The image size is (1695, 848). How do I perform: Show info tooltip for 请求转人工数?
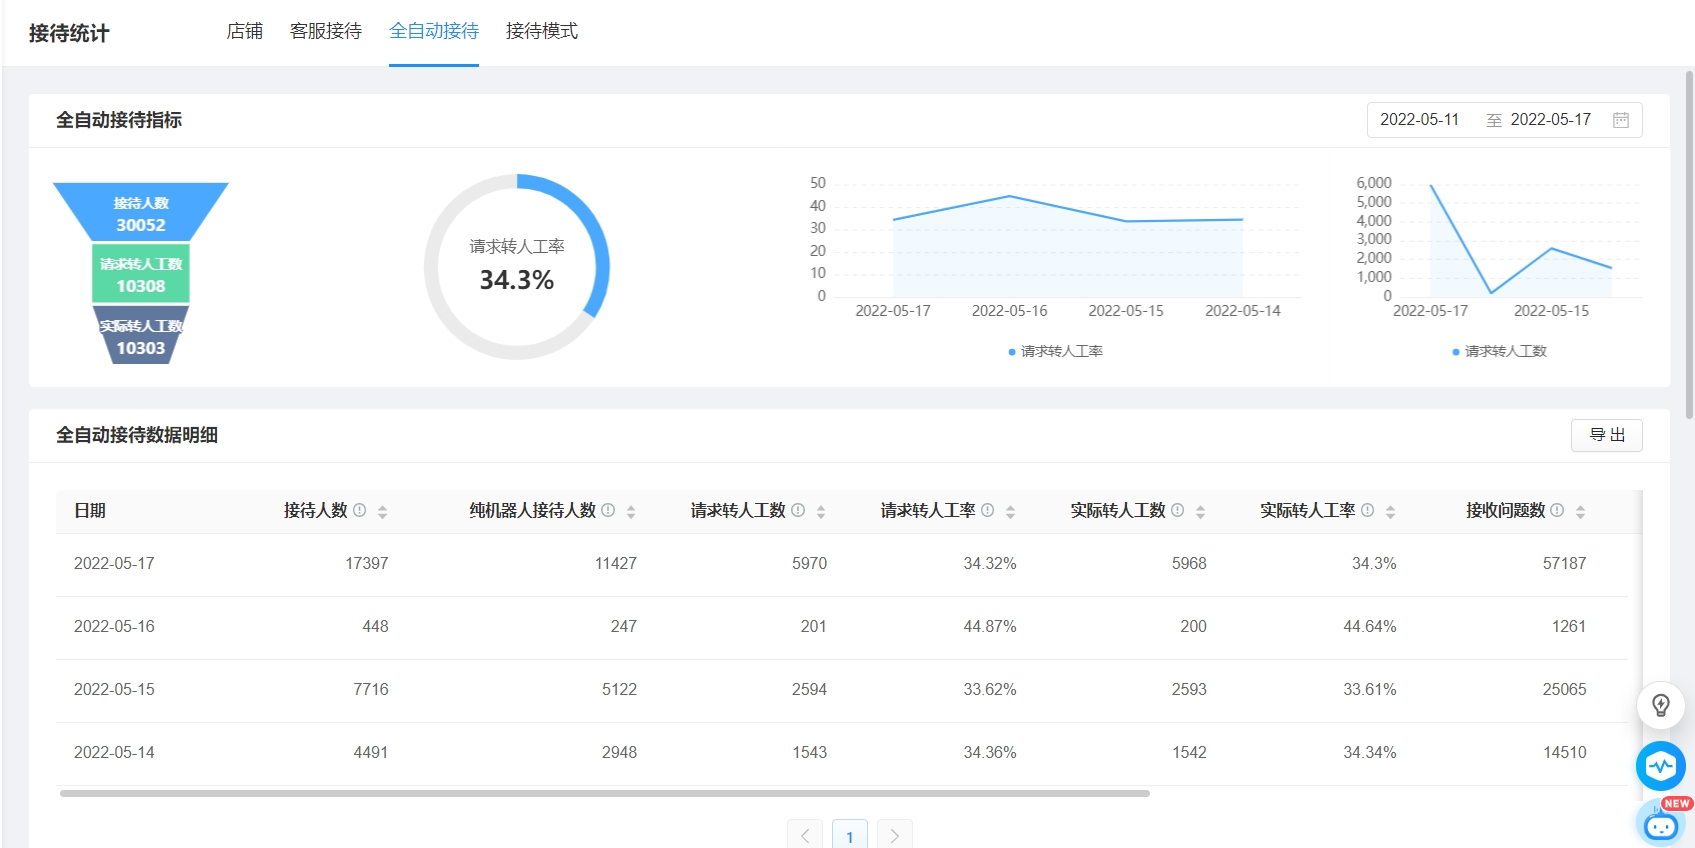pos(798,510)
